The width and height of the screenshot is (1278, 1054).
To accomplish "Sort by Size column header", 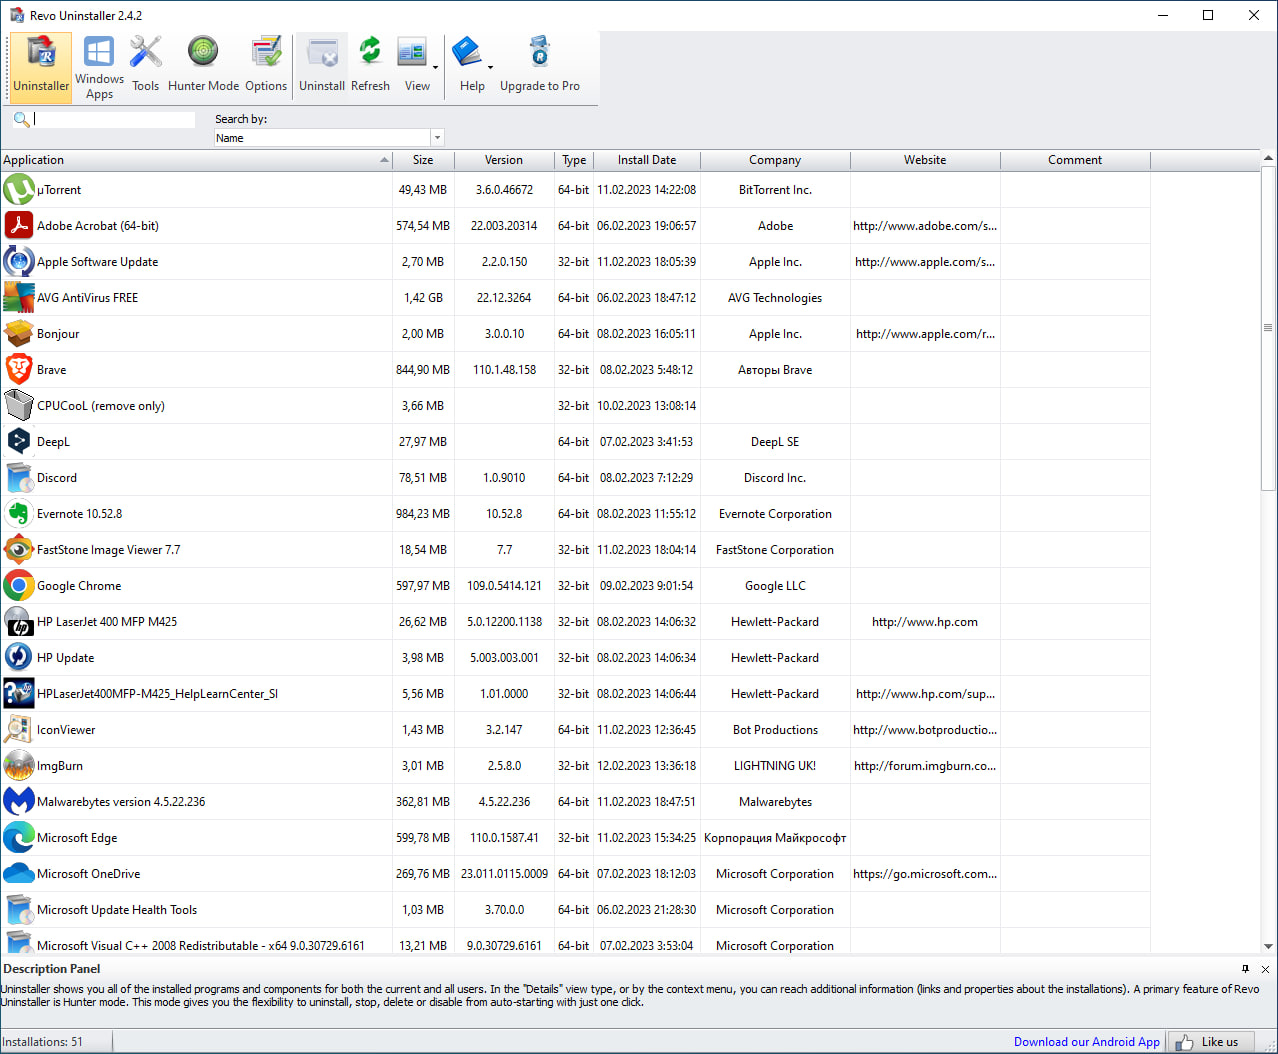I will tap(423, 160).
